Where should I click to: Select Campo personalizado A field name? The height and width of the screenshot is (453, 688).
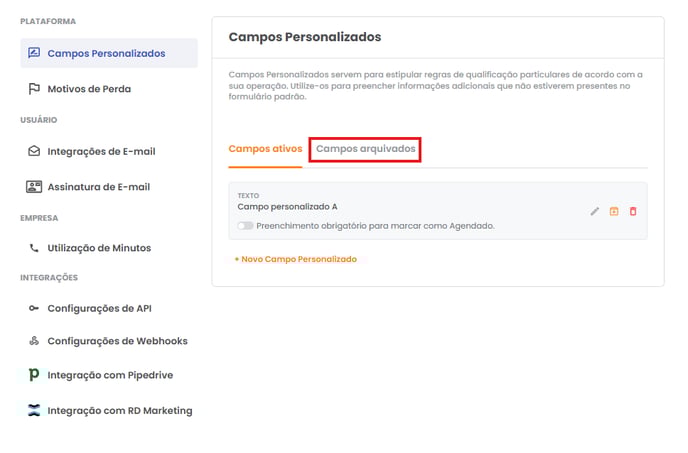tap(287, 207)
